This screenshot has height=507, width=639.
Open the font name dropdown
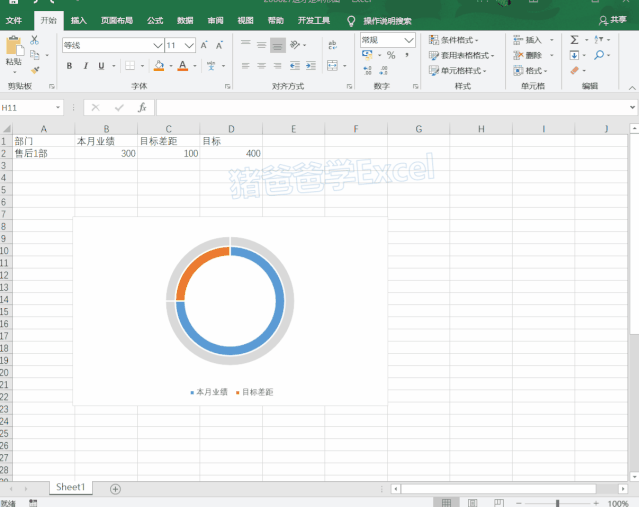click(x=158, y=45)
